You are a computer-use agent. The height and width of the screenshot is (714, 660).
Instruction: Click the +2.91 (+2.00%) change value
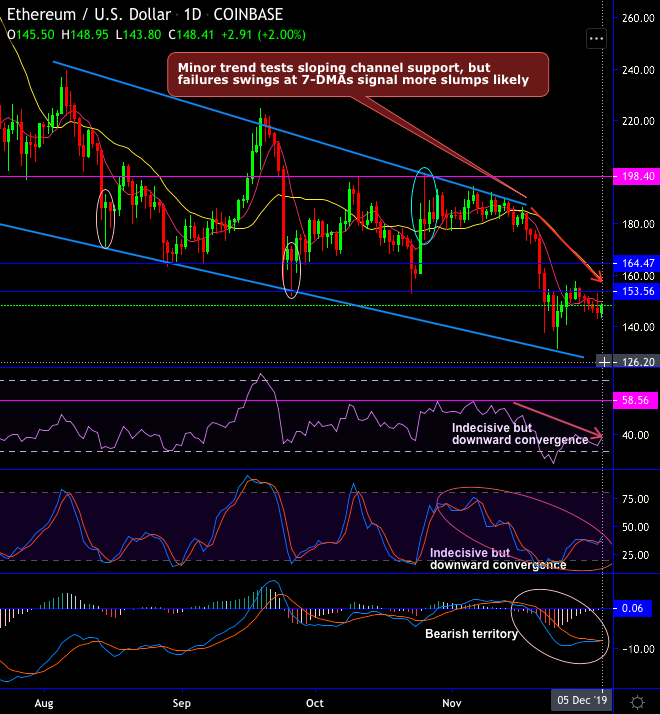(263, 35)
